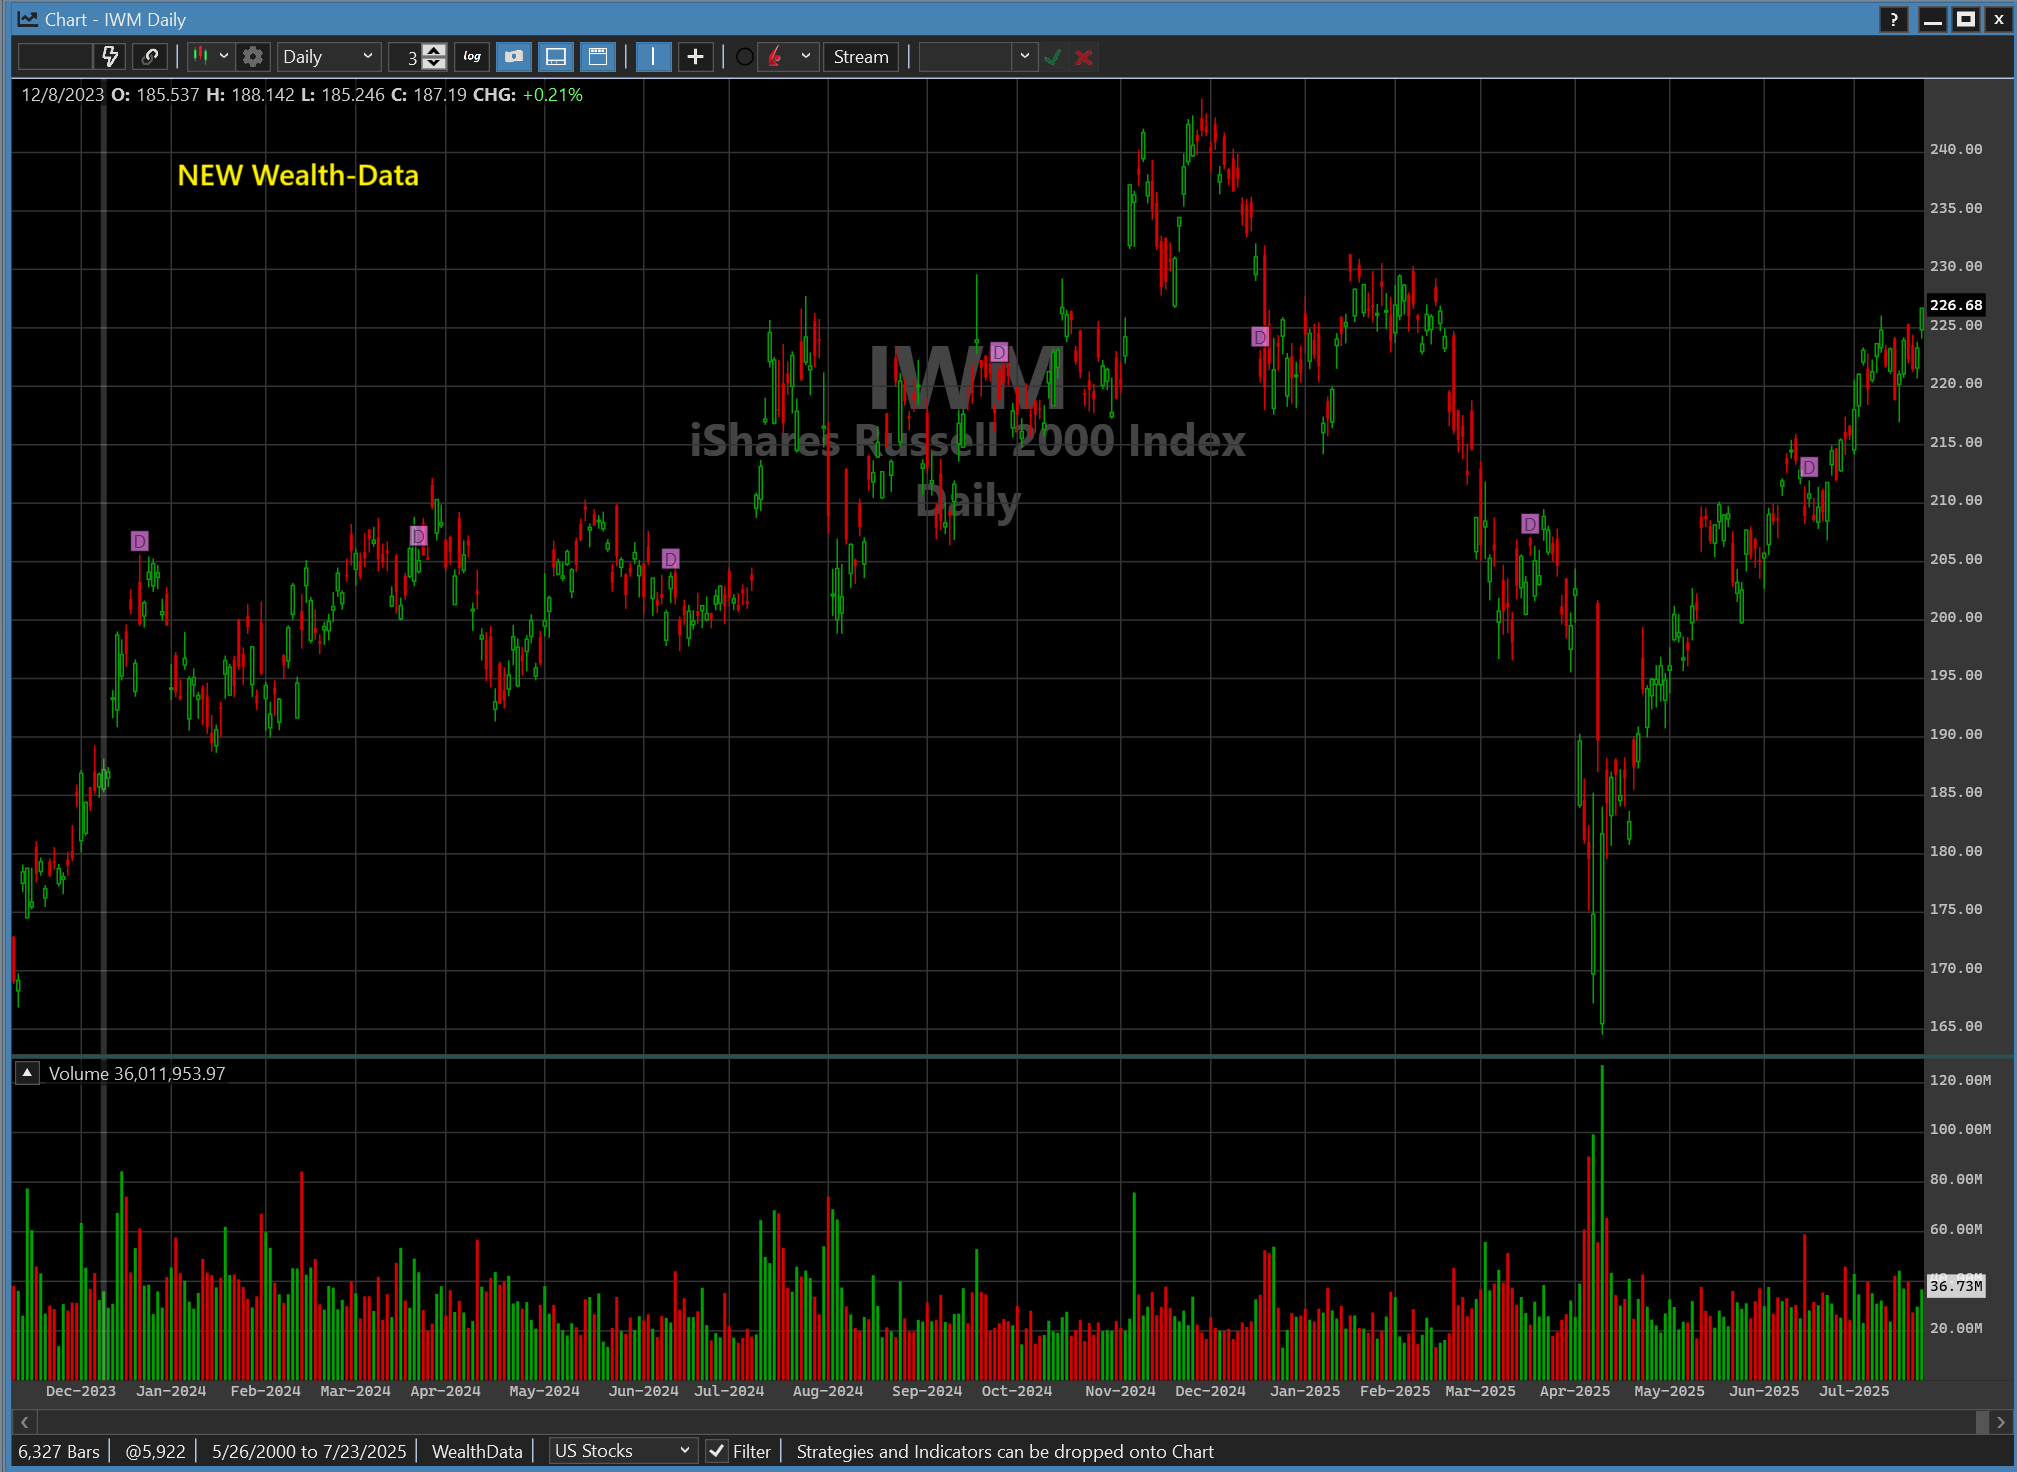Uncheck the Filter checkbox
This screenshot has height=1472, width=2017.
pos(716,1451)
